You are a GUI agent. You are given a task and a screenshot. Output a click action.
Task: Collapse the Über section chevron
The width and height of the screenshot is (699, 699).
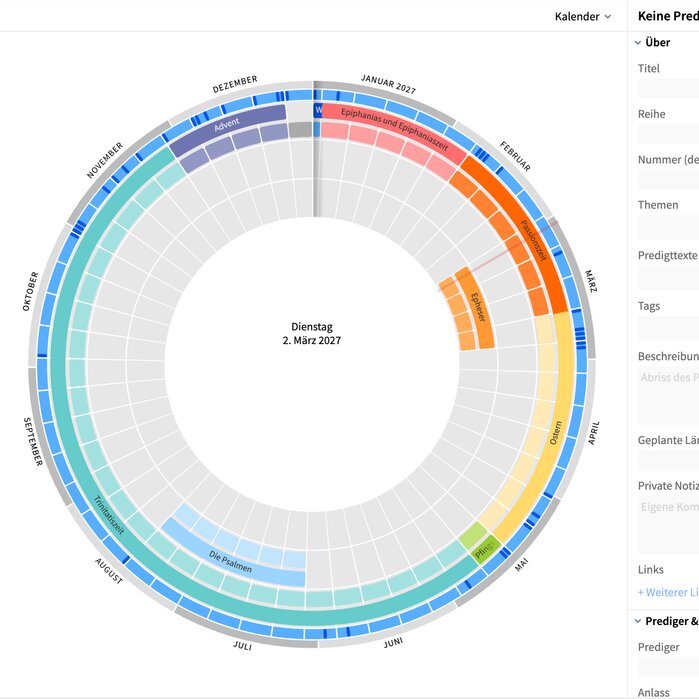(638, 43)
